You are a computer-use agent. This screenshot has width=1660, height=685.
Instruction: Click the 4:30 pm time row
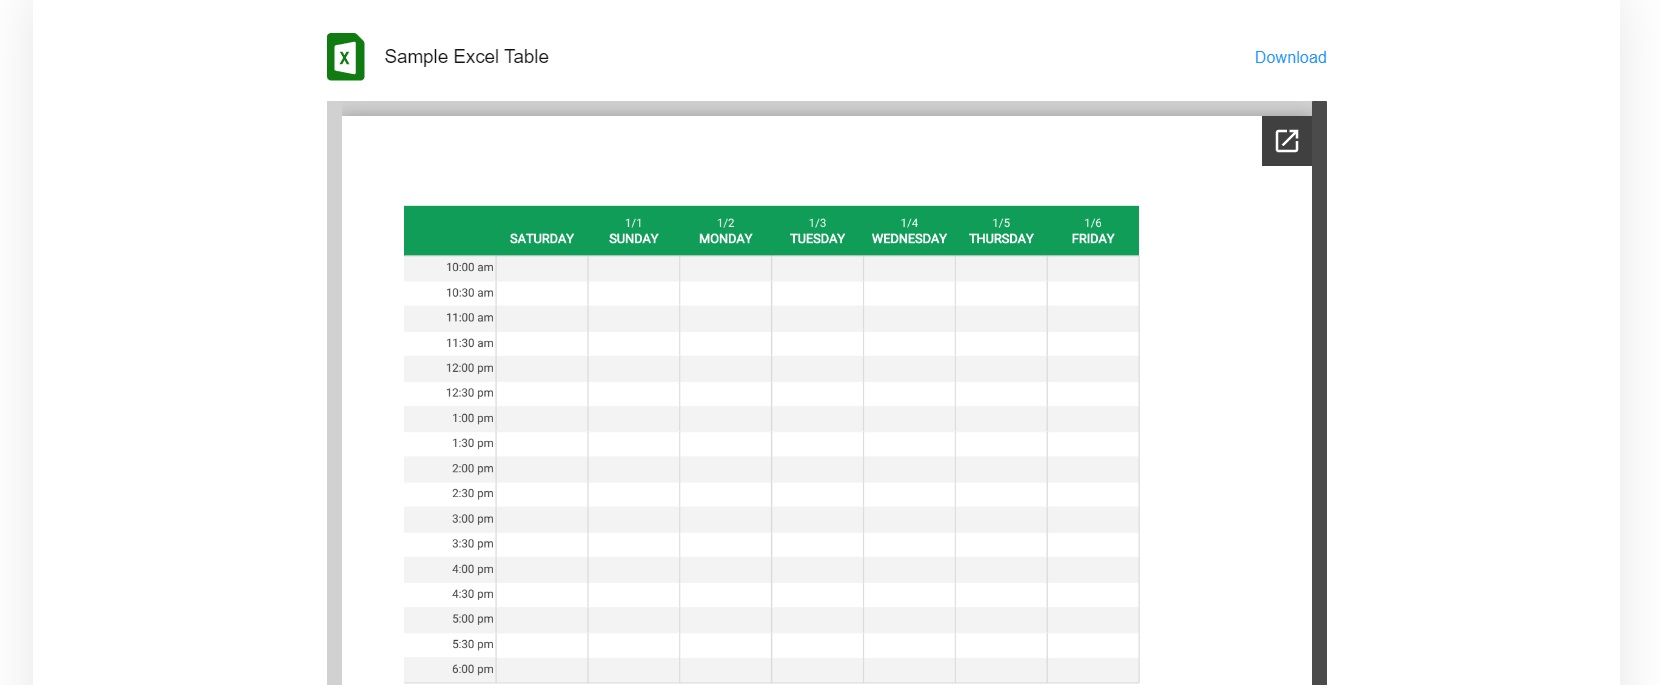(x=771, y=594)
